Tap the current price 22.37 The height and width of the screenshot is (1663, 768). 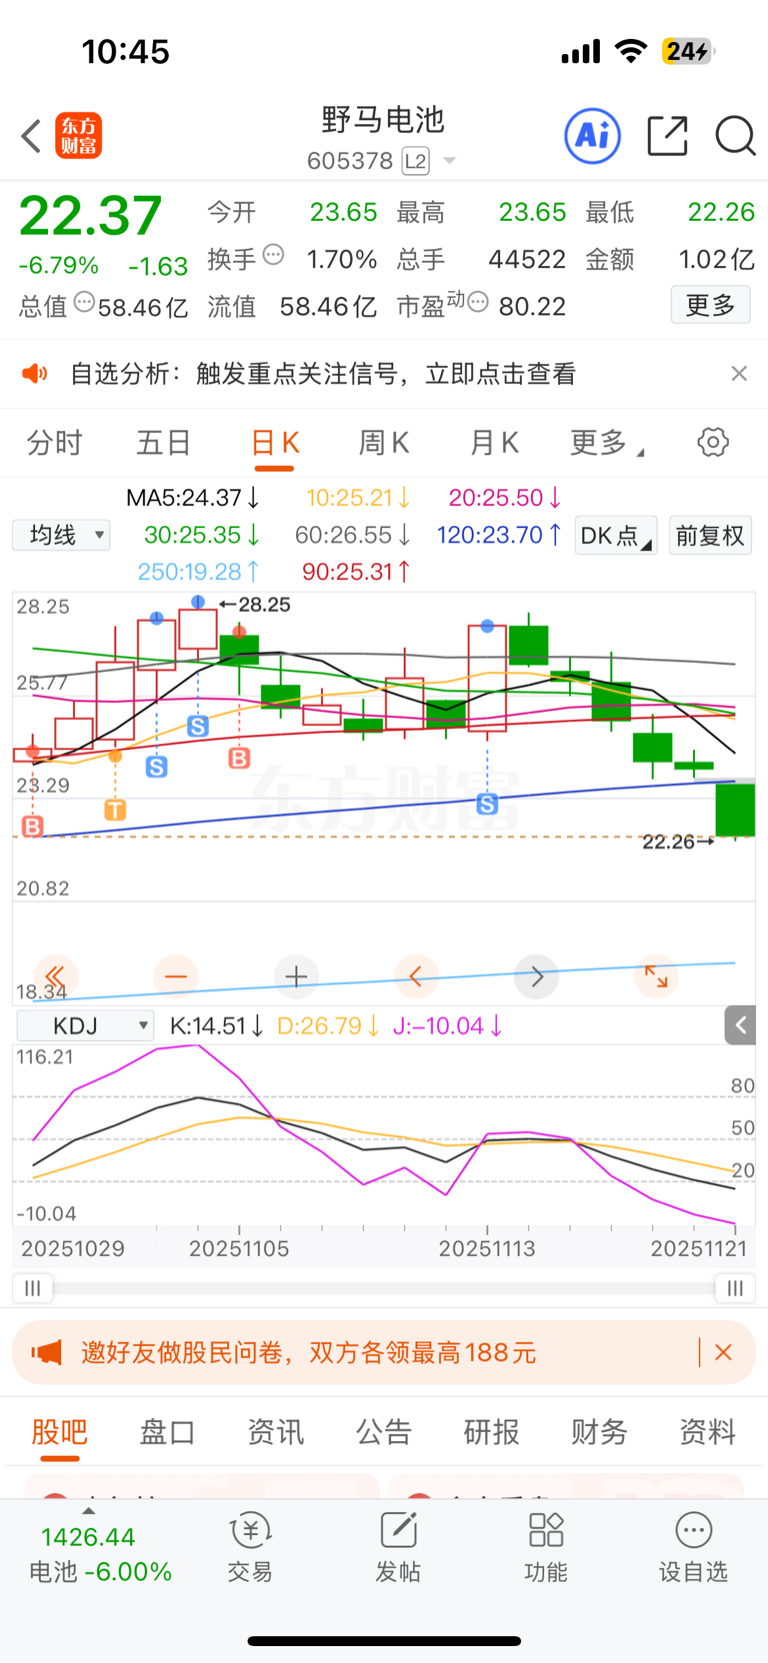90,216
